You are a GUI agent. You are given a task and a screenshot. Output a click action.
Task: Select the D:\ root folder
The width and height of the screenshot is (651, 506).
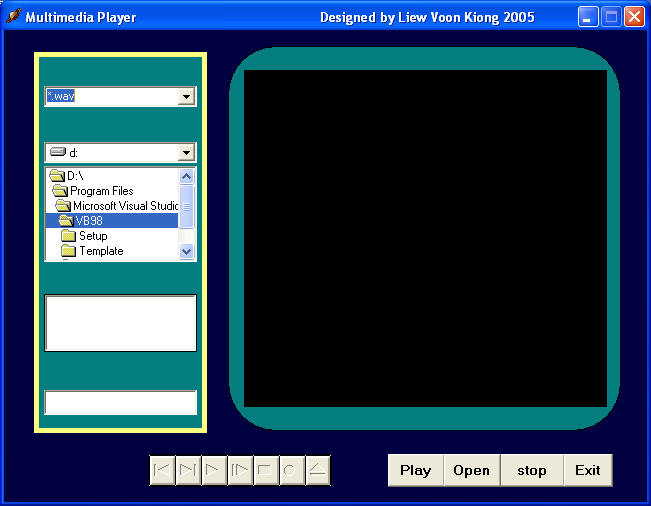(75, 176)
